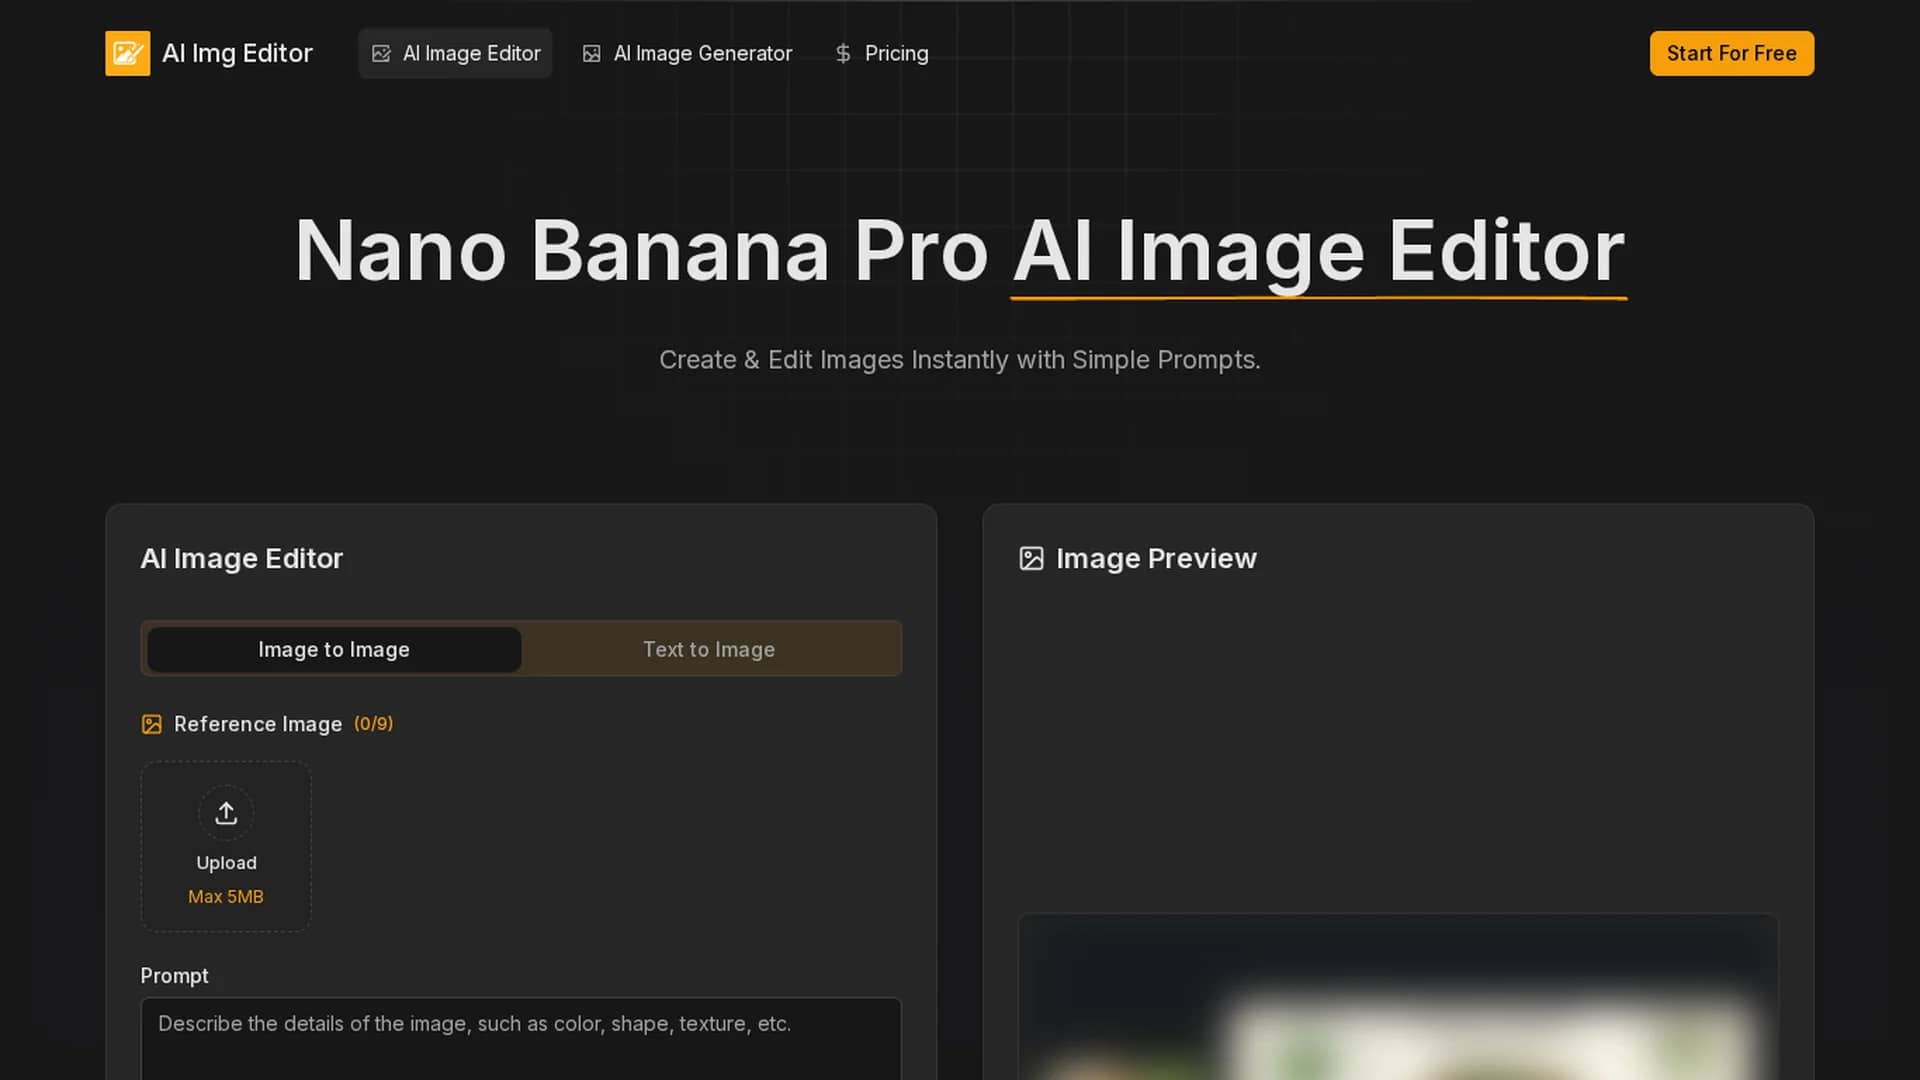Click the upload arrow icon
This screenshot has height=1080, width=1920.
(226, 813)
